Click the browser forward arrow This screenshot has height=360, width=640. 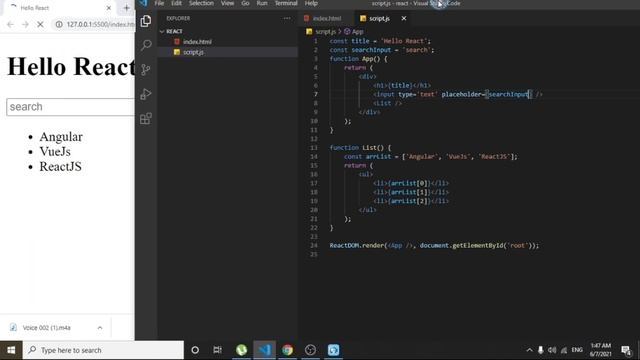[25, 24]
